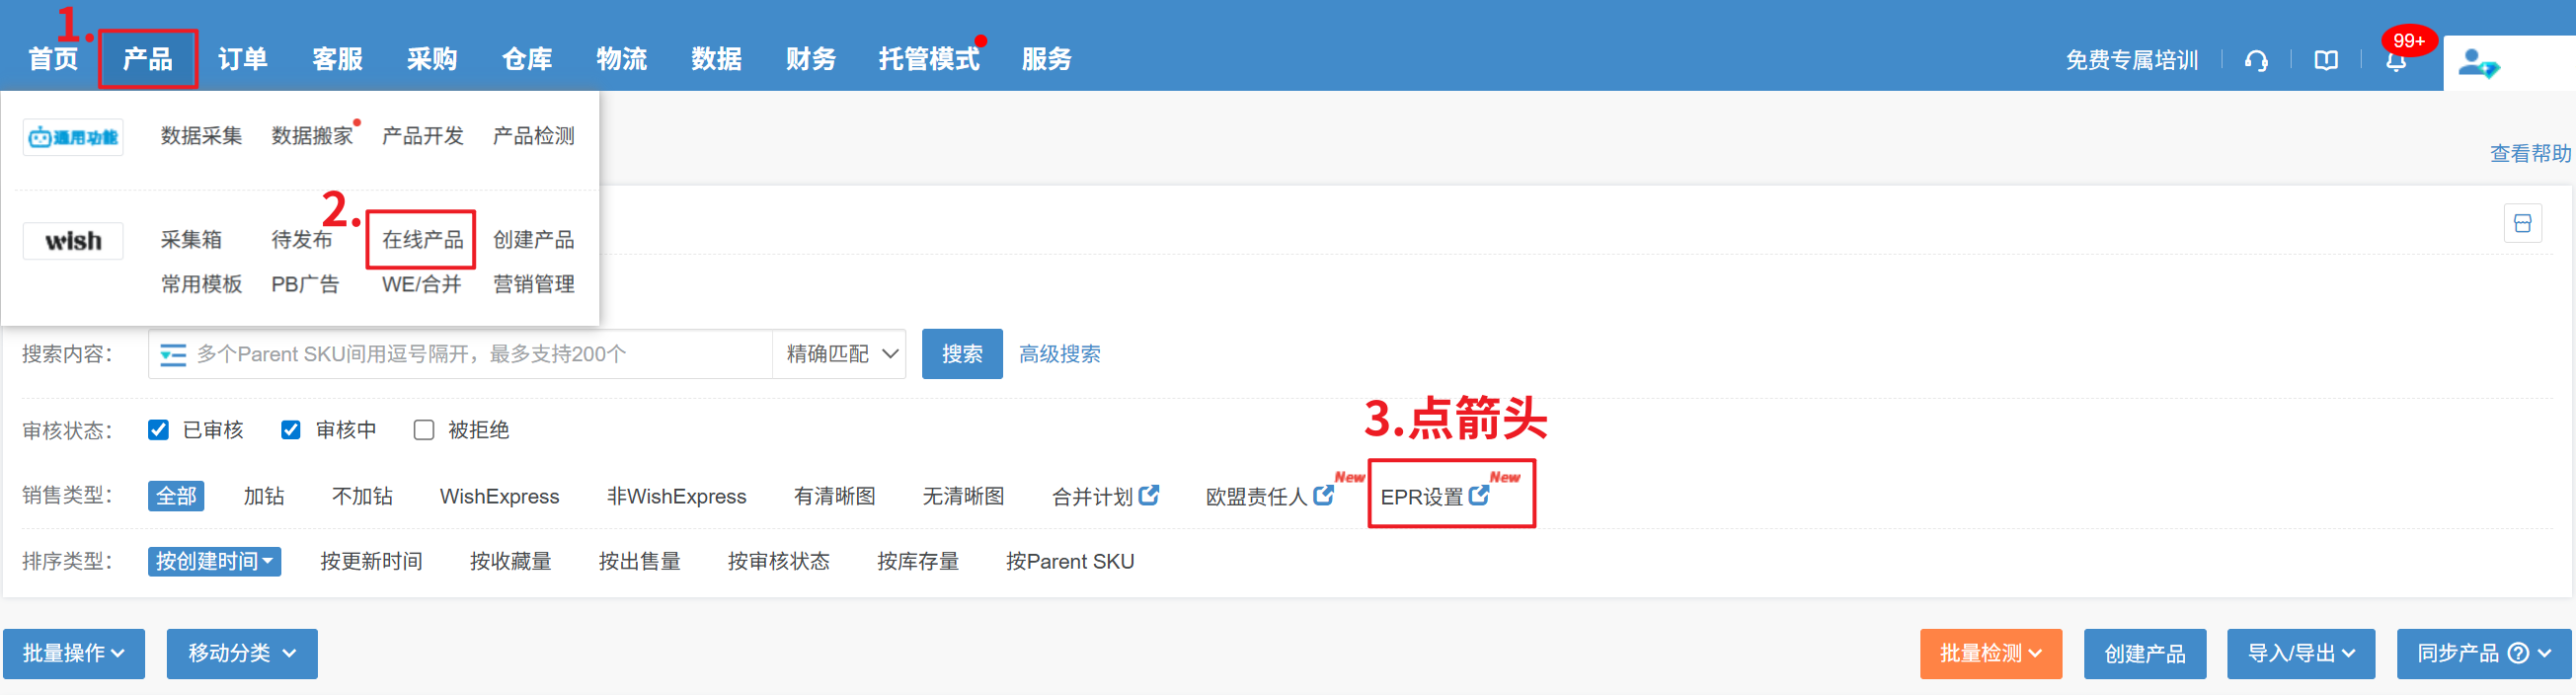Open the user account avatar icon
The image size is (2576, 695).
click(2478, 64)
